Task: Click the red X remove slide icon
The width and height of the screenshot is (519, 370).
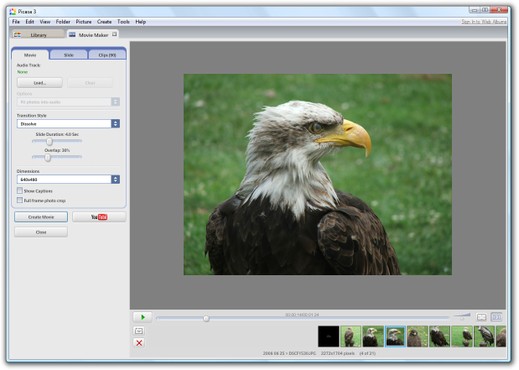Action: pos(139,343)
